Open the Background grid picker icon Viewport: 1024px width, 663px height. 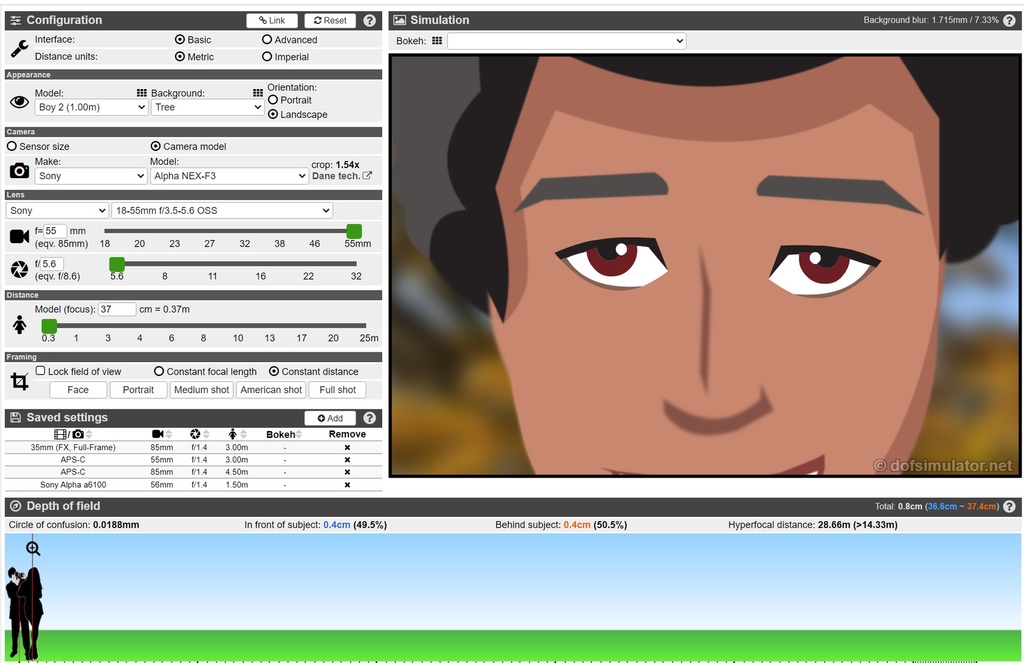pyautogui.click(x=142, y=93)
